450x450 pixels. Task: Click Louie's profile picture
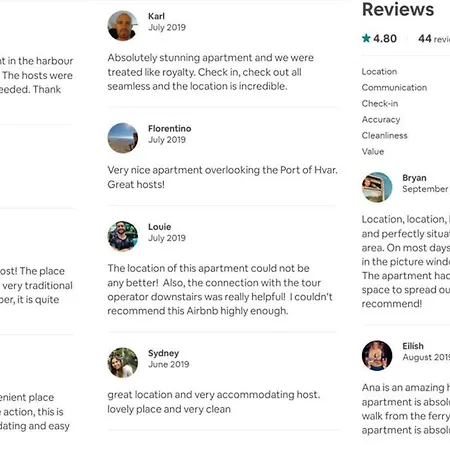(123, 236)
